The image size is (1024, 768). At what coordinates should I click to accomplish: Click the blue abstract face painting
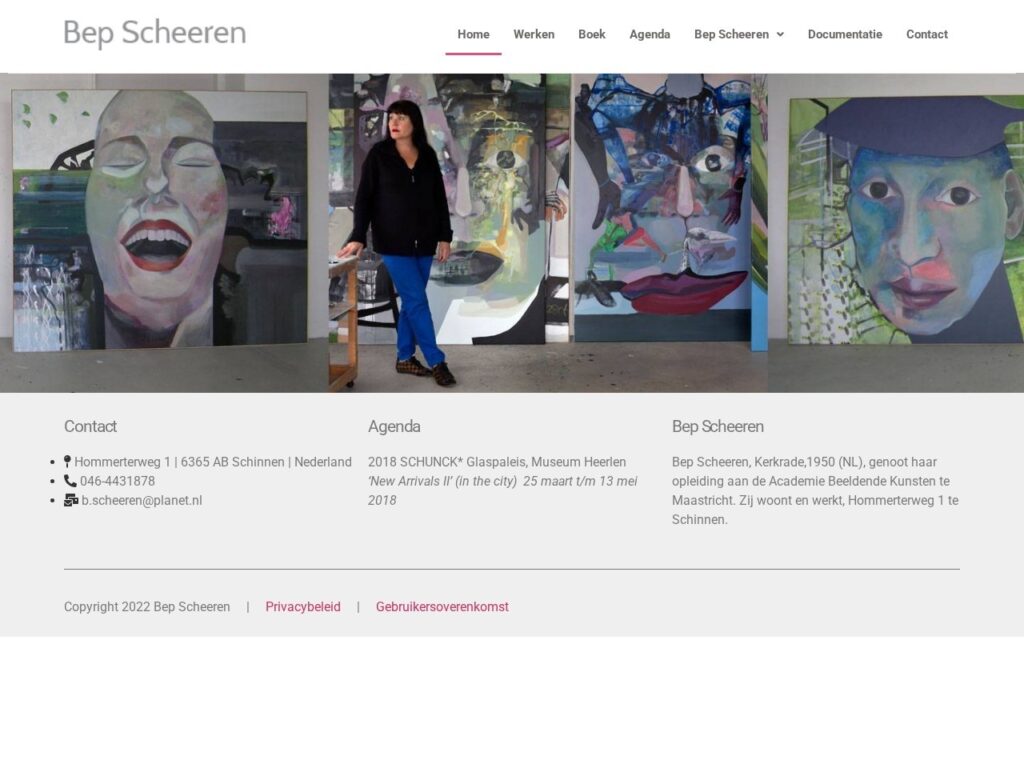point(662,207)
